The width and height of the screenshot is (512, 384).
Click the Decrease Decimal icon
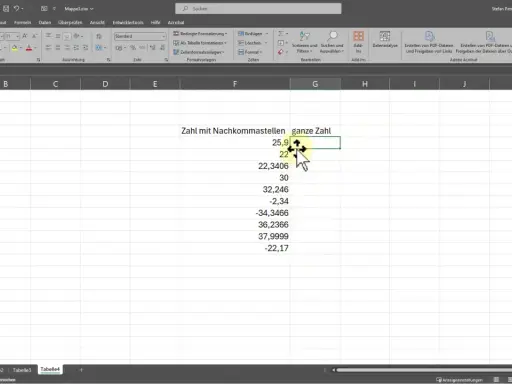(x=162, y=48)
